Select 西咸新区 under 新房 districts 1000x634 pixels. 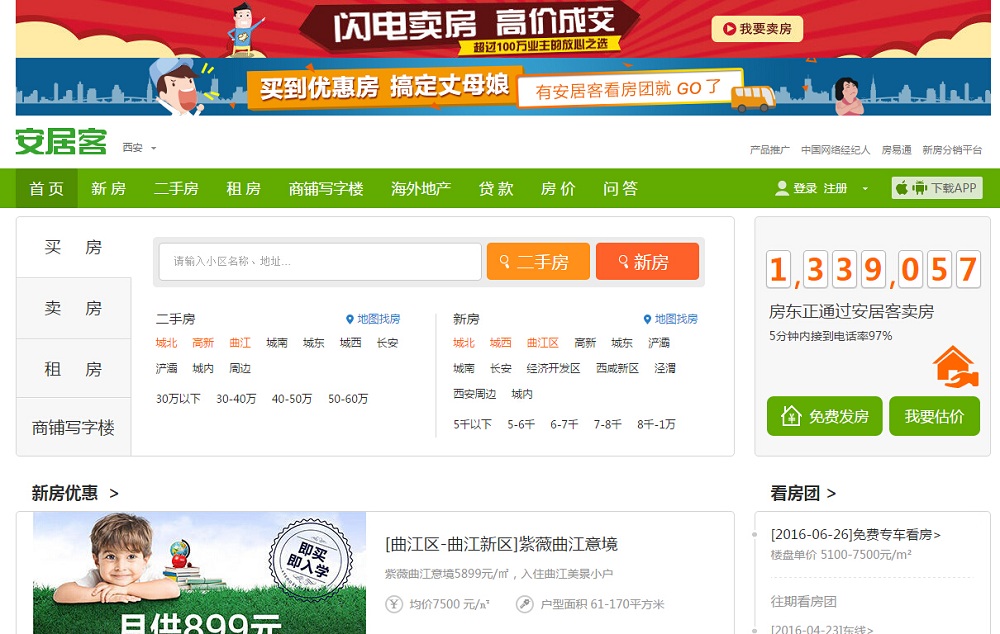pyautogui.click(x=617, y=369)
